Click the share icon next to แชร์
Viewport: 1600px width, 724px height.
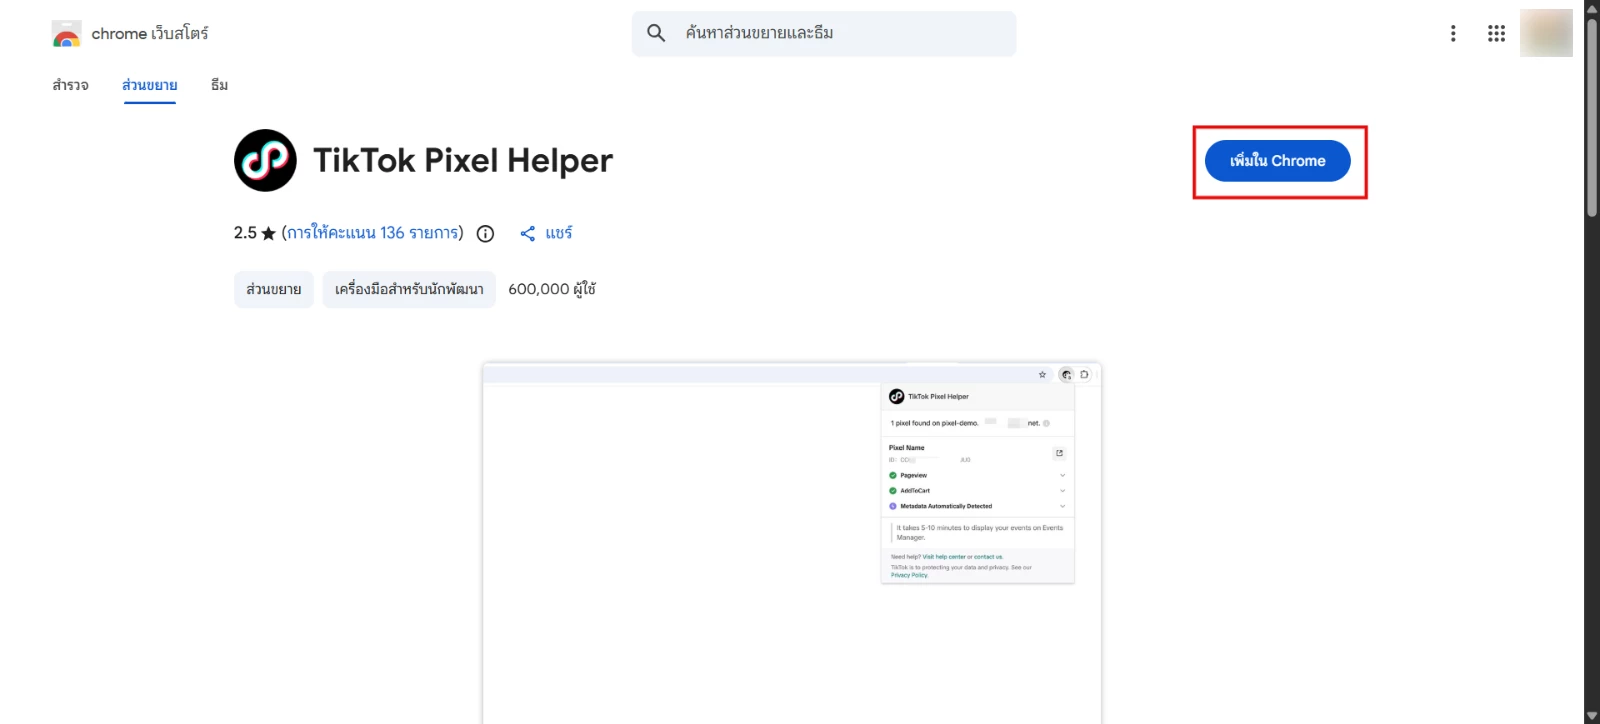click(x=528, y=234)
